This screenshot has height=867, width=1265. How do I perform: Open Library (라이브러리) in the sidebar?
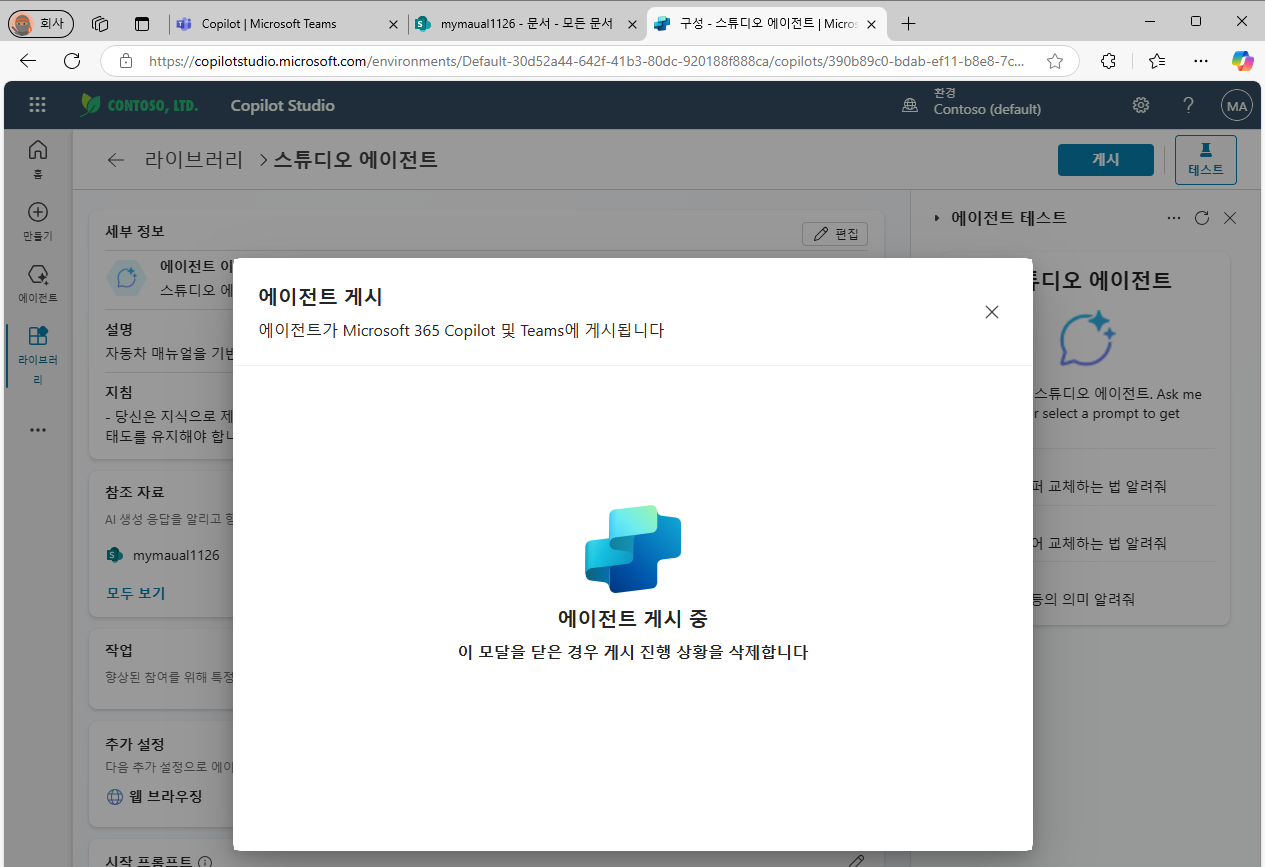coord(38,355)
